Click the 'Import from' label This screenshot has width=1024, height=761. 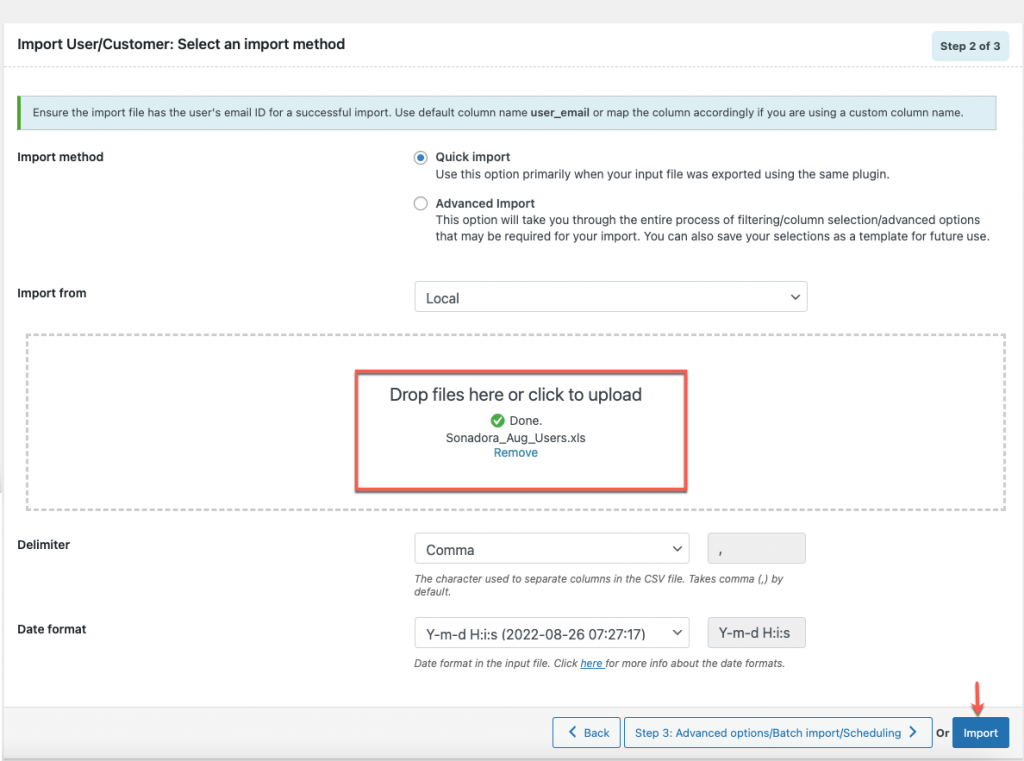(52, 293)
